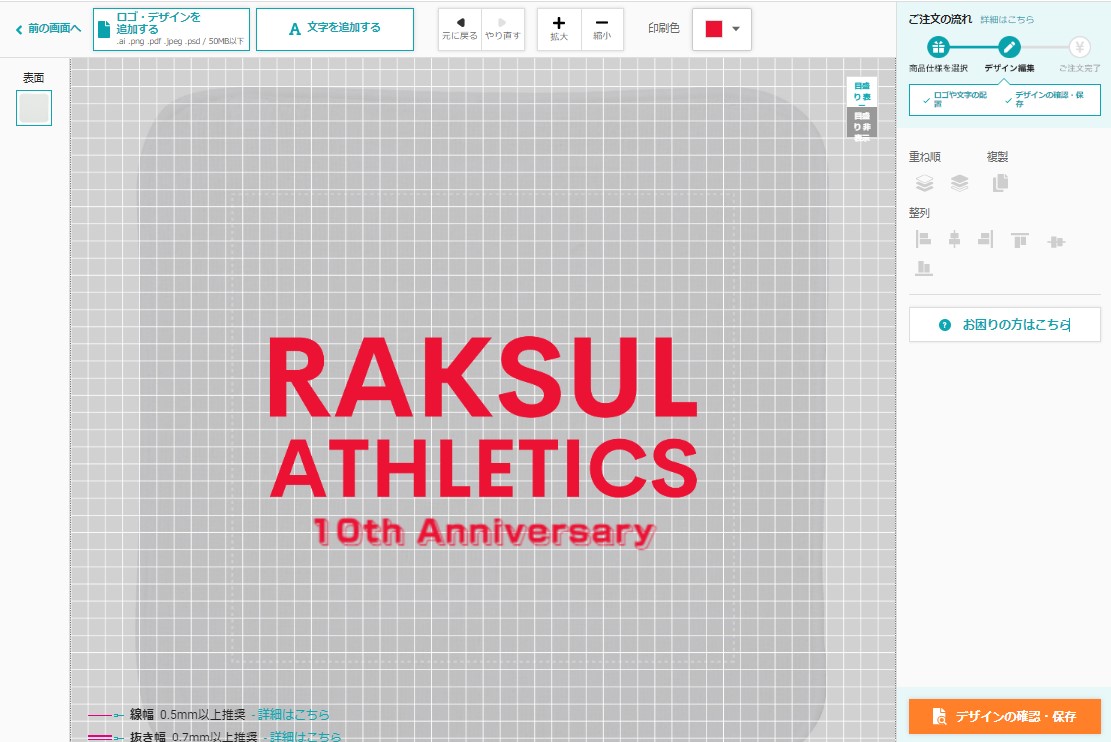Send layer backward with second 重ね順 icon
This screenshot has width=1111, height=742.
tap(959, 184)
